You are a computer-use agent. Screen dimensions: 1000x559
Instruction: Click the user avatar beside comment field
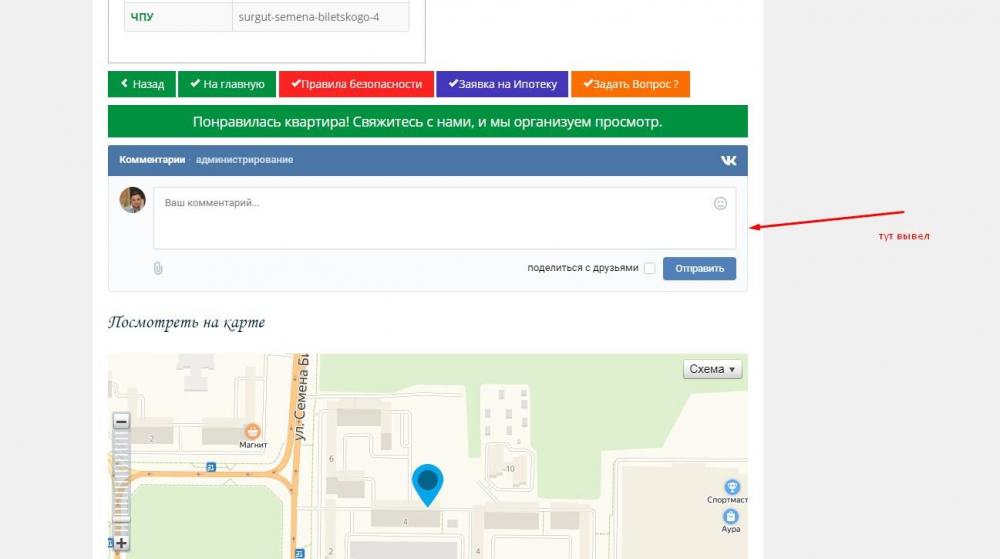click(x=132, y=200)
